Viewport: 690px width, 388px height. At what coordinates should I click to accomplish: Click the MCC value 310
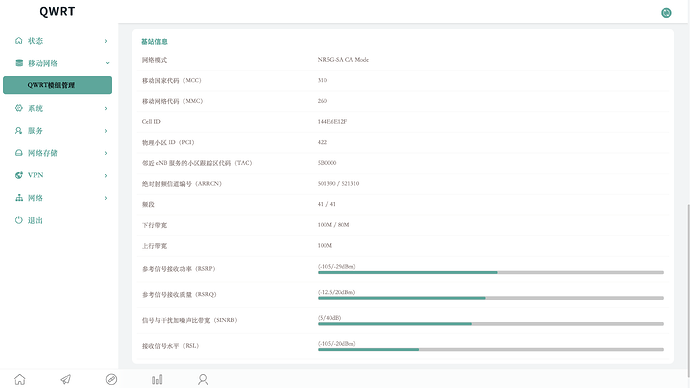322,81
